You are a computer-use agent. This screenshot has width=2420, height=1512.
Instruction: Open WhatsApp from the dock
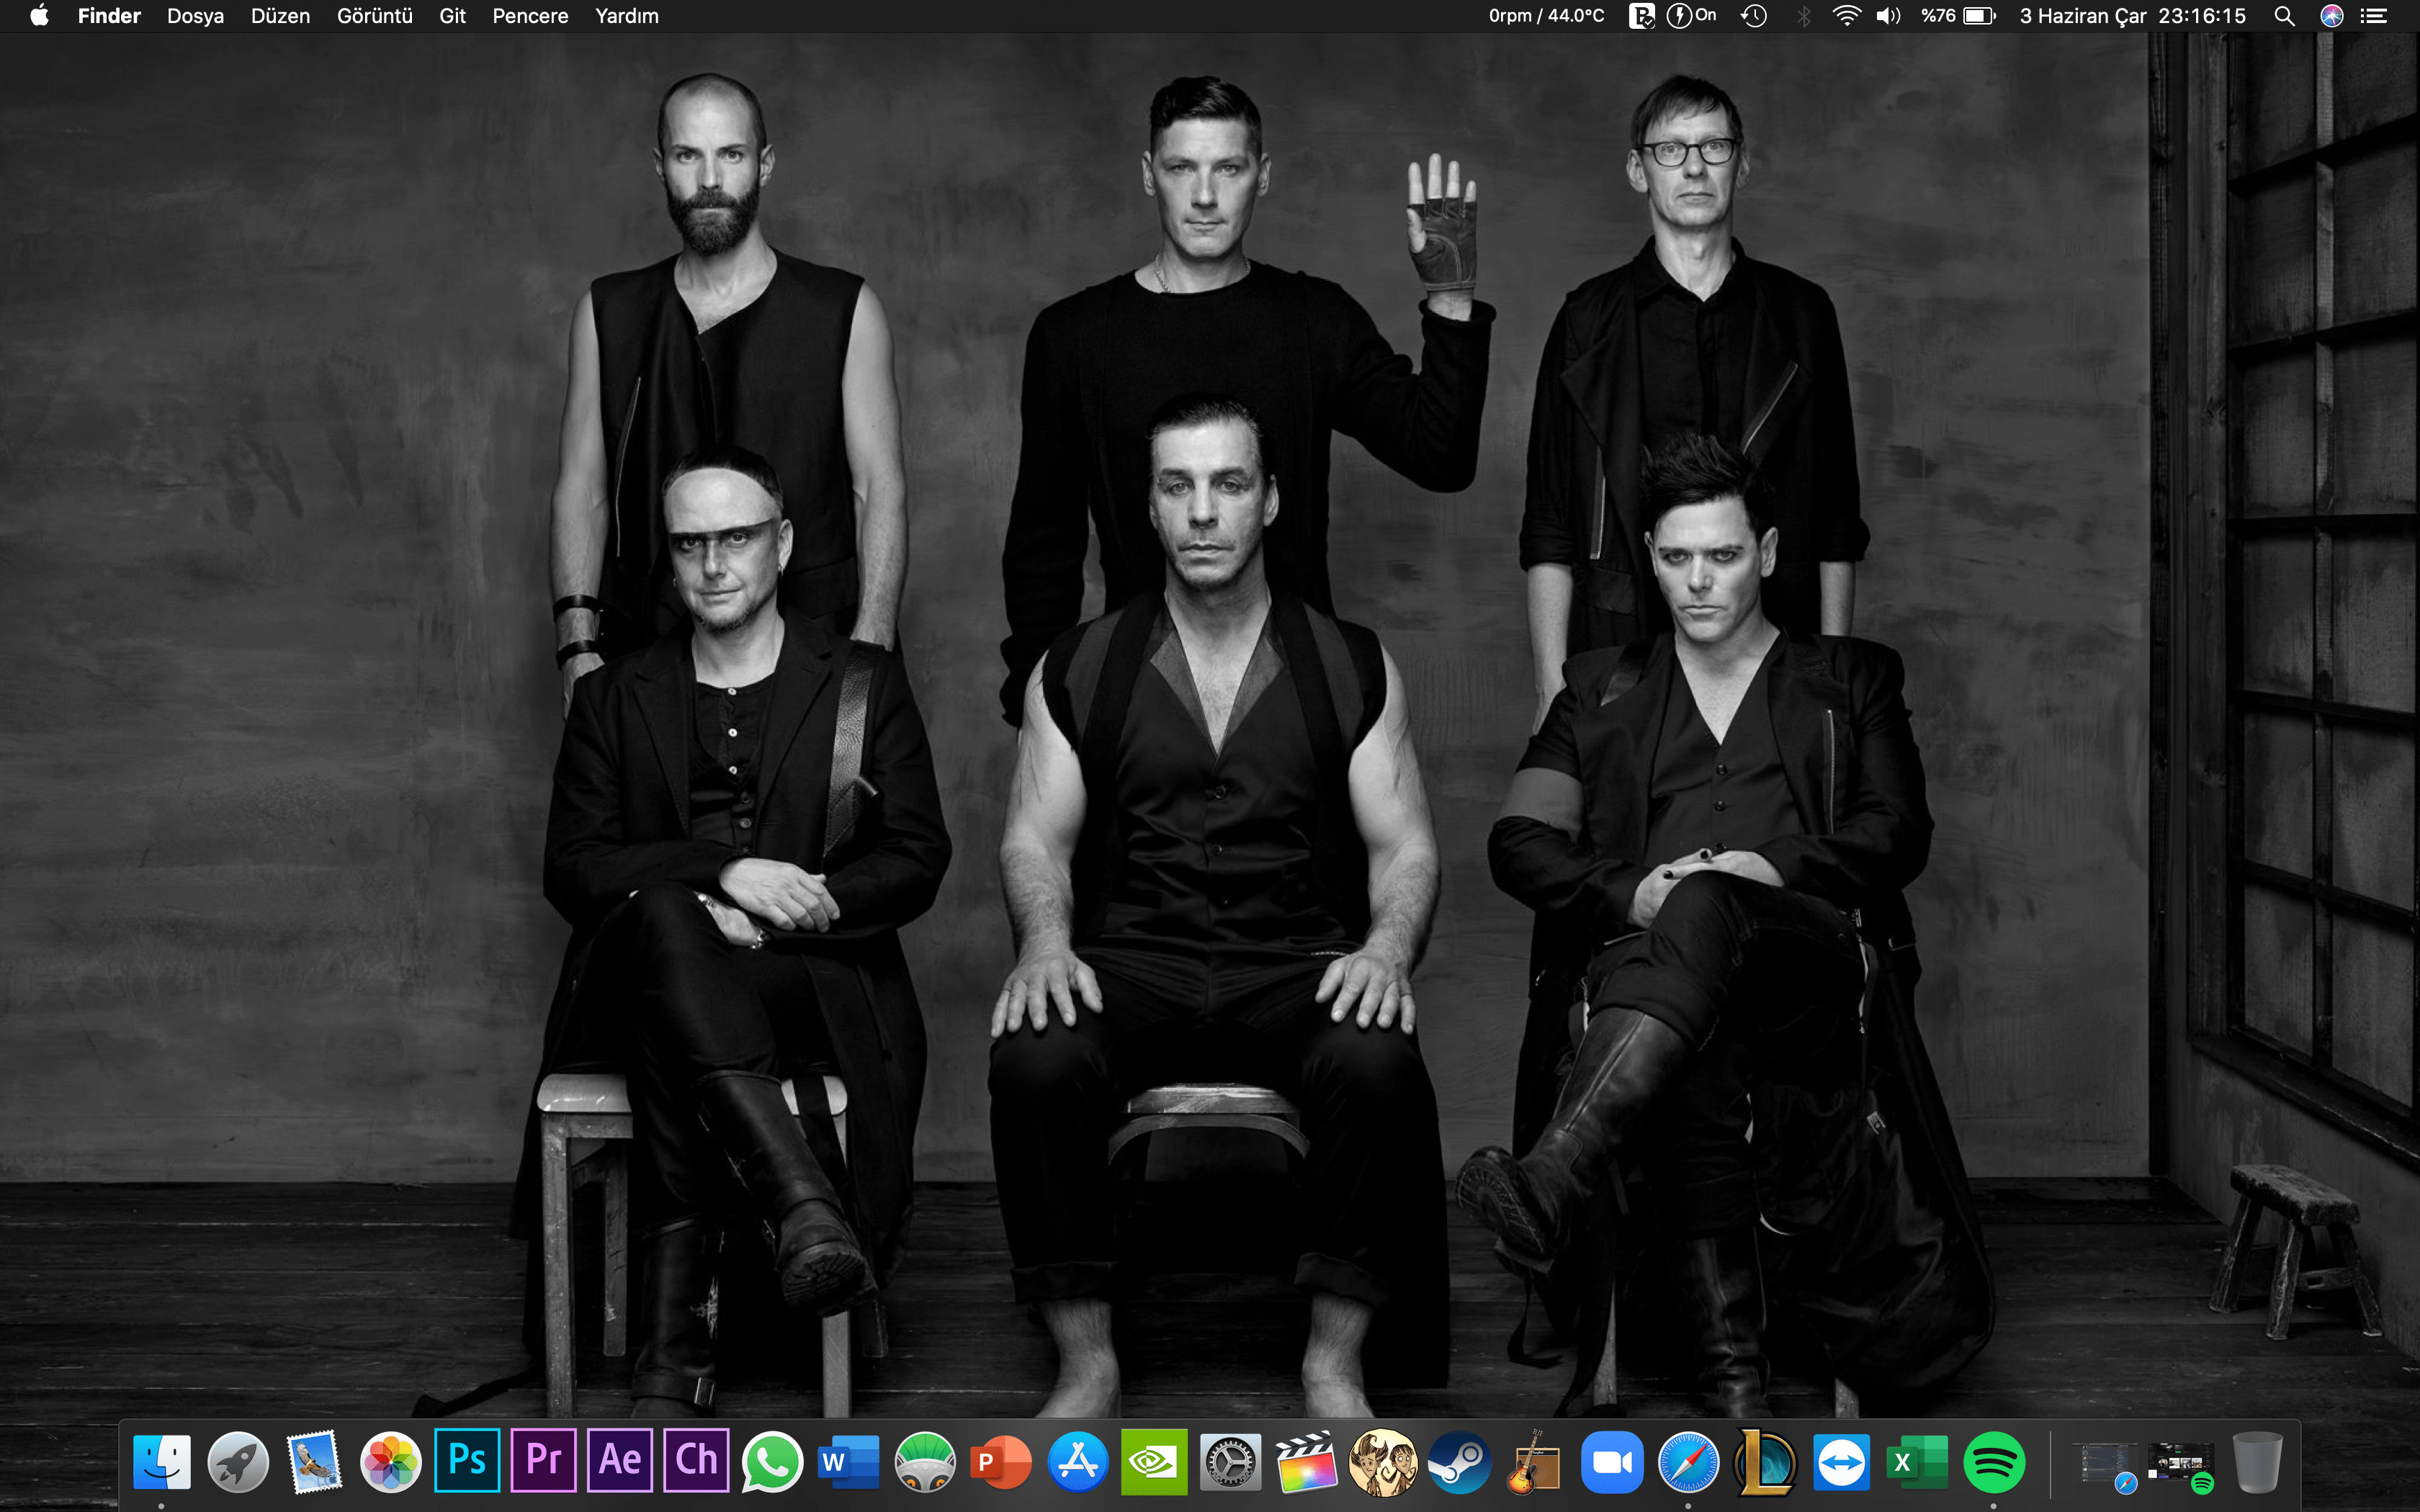click(x=772, y=1461)
